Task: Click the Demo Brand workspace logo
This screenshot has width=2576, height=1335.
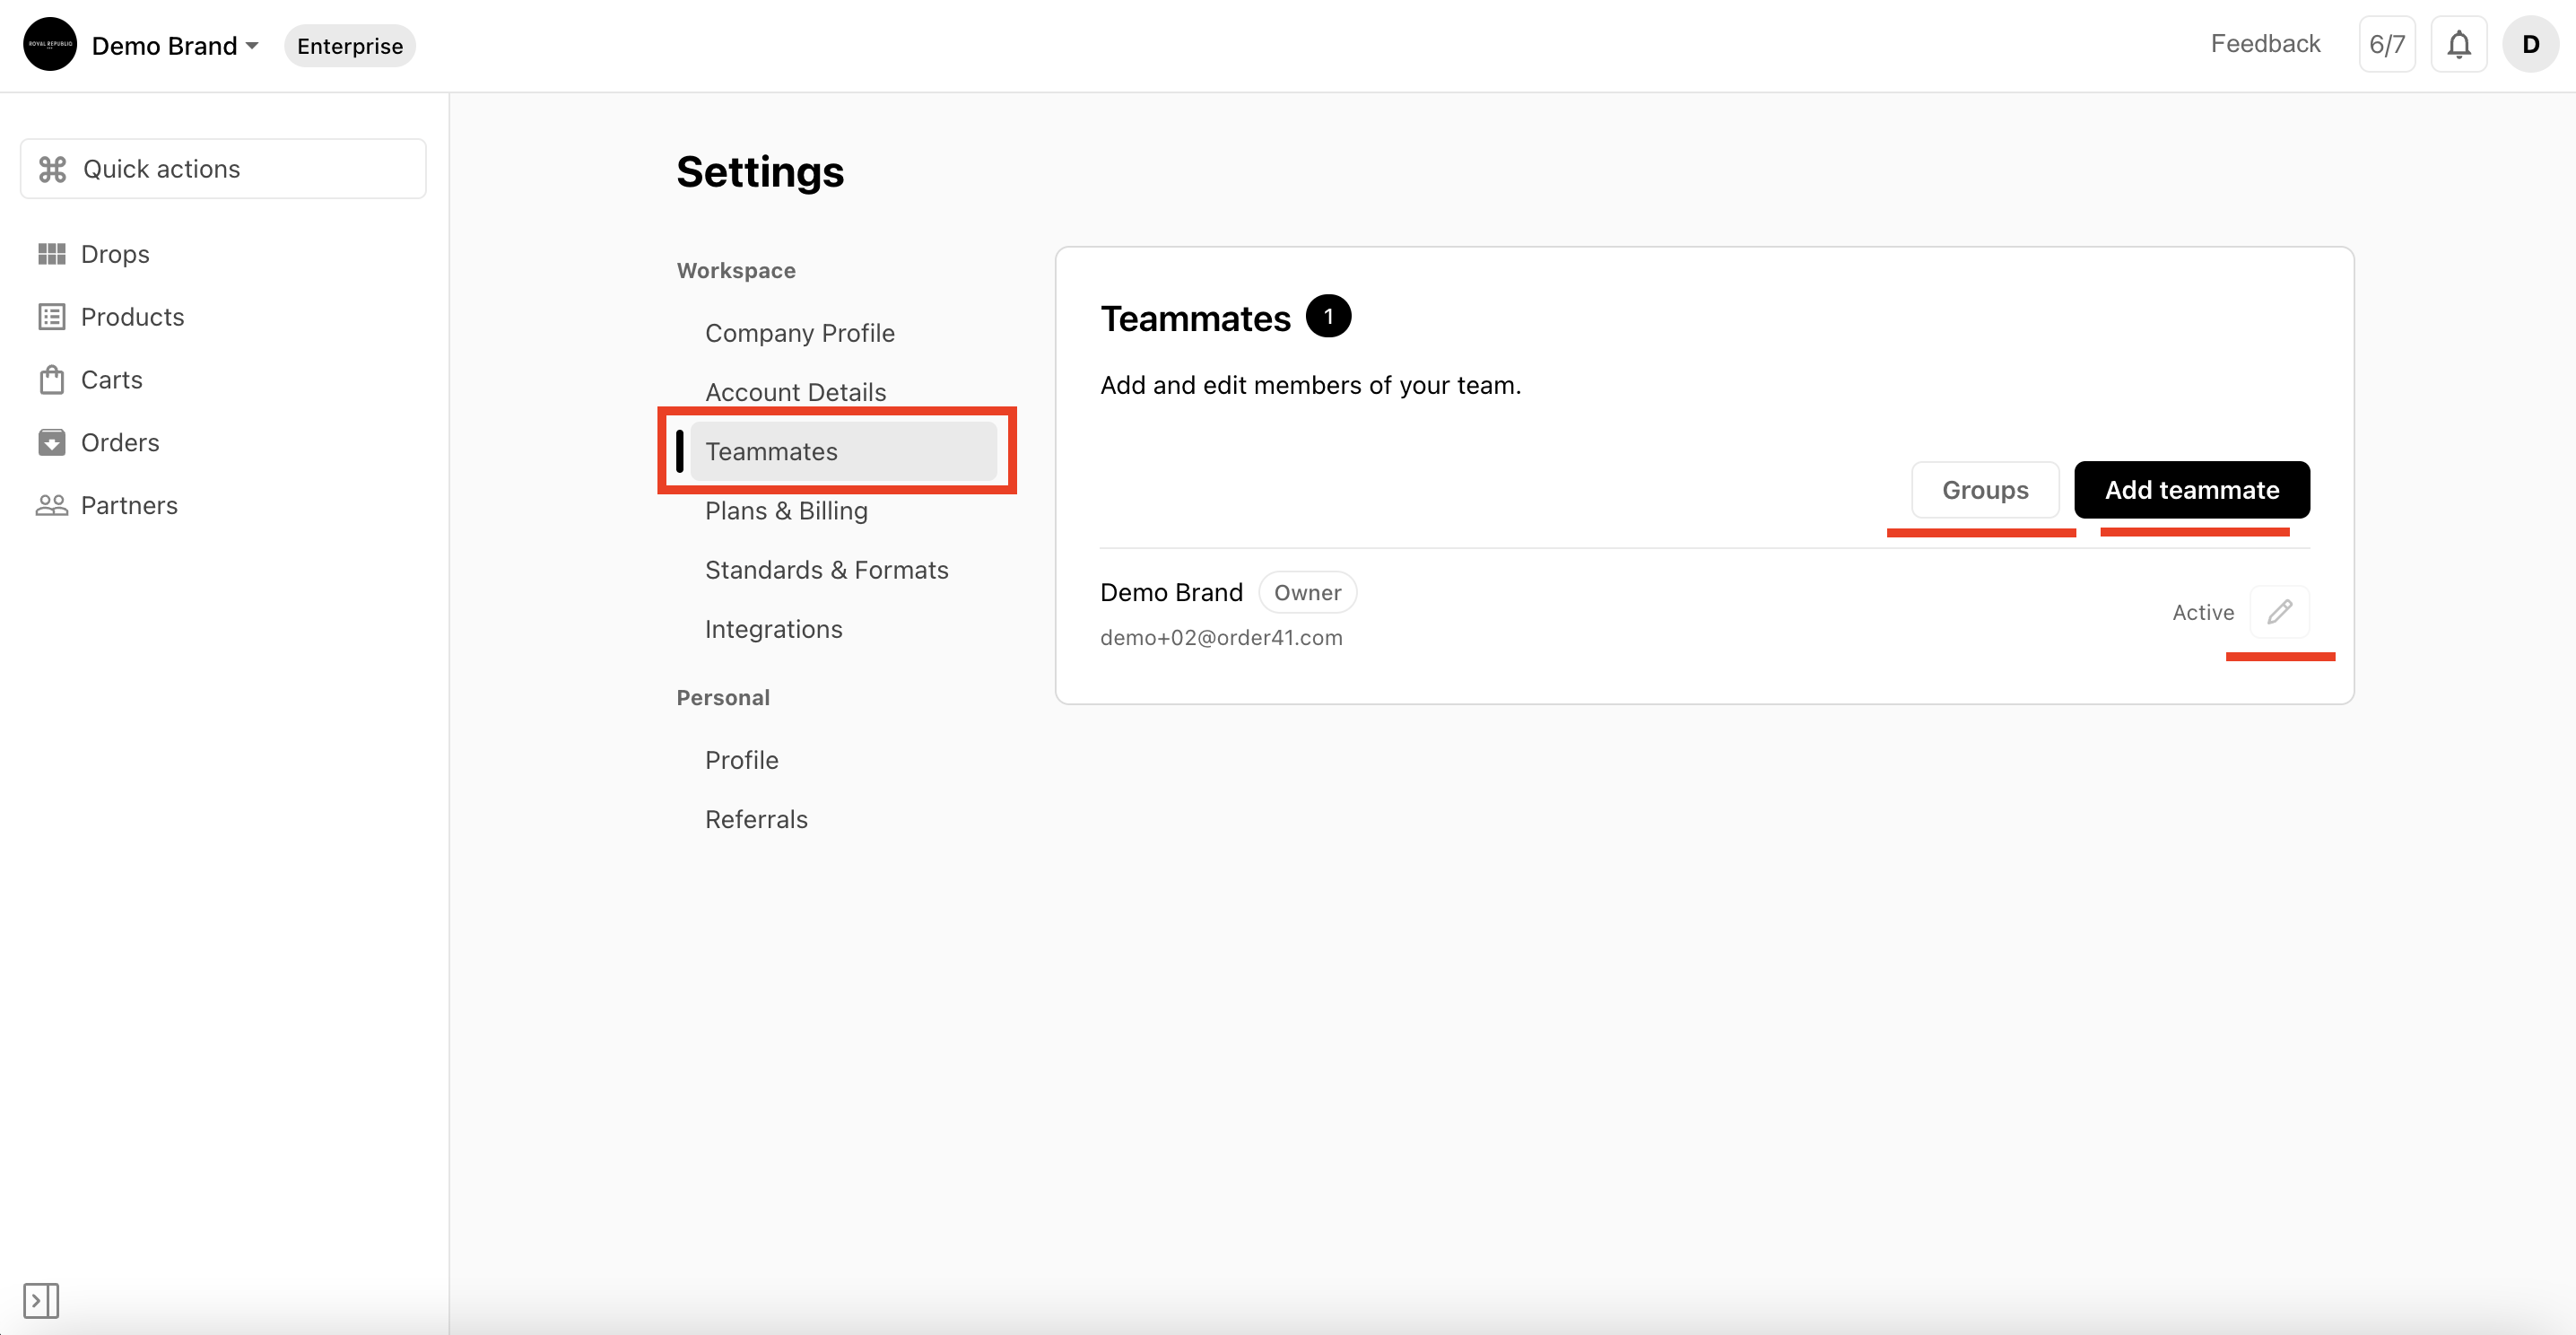Action: pos(49,44)
